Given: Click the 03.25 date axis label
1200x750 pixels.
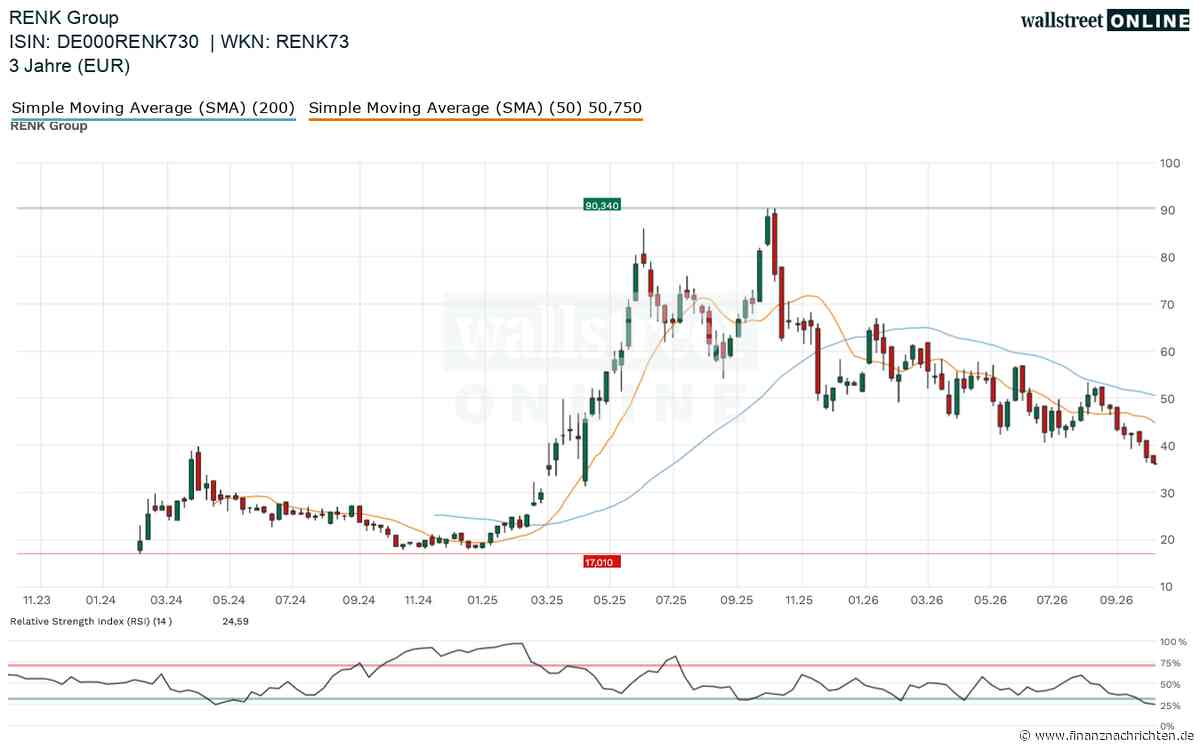Looking at the screenshot, I should click(x=546, y=600).
